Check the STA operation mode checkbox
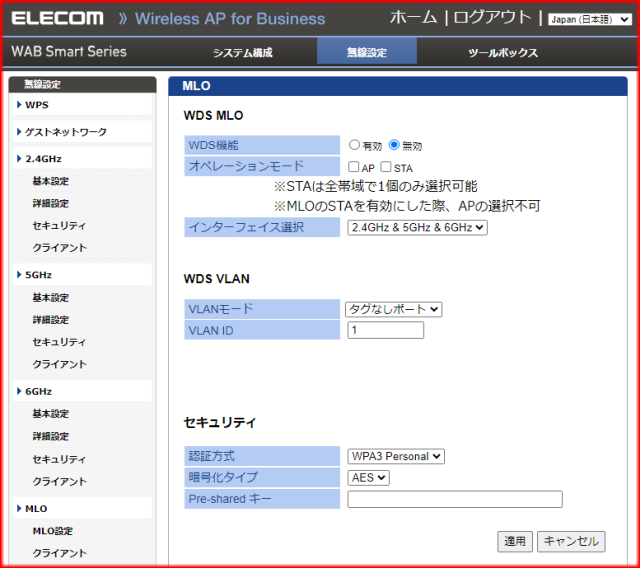The width and height of the screenshot is (640, 568). click(386, 167)
